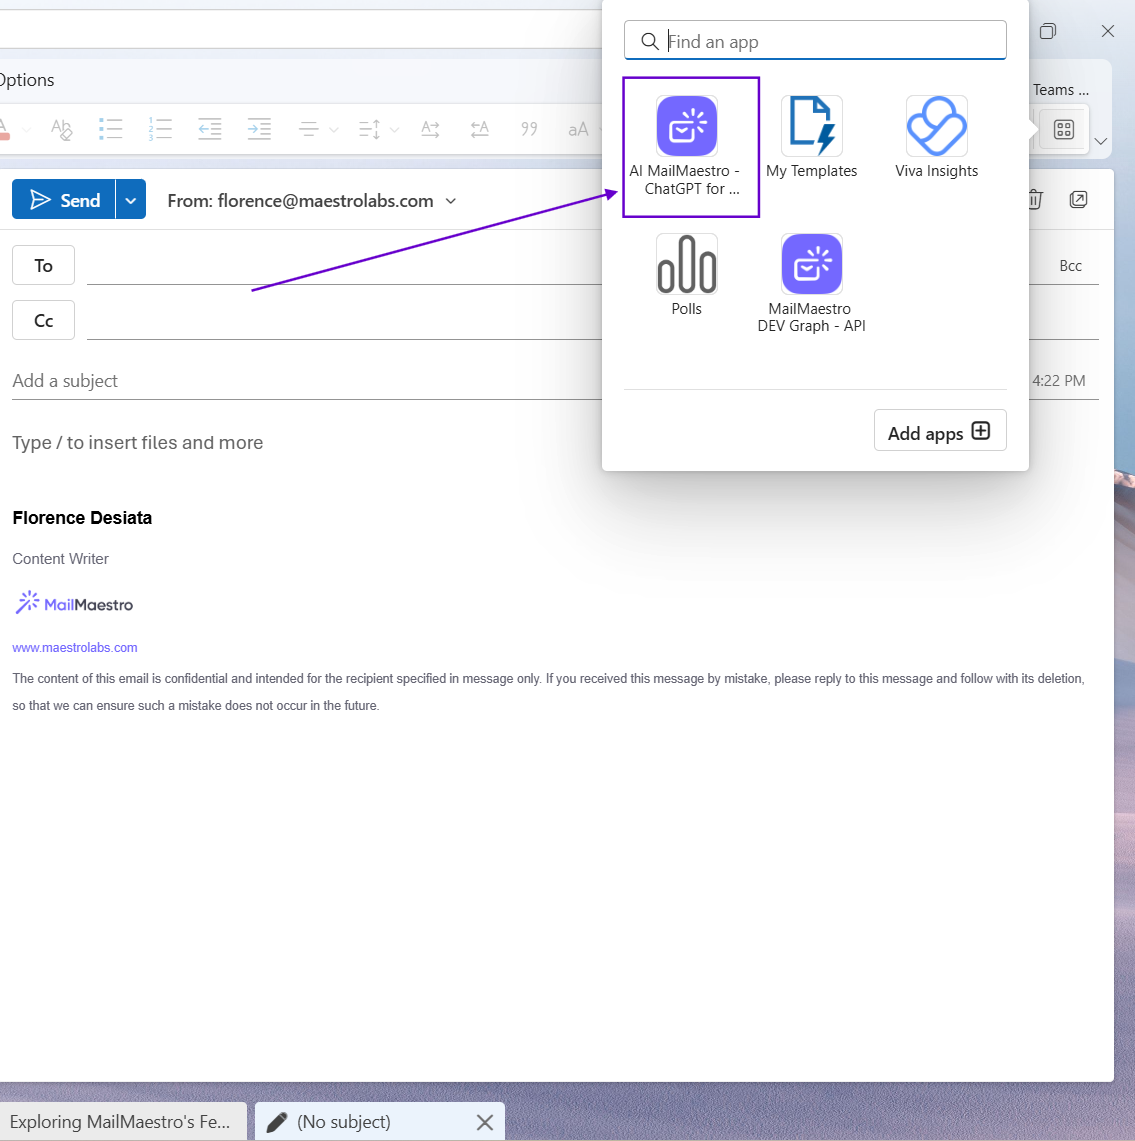Click the Teams ... label in ribbon

pos(1061,90)
